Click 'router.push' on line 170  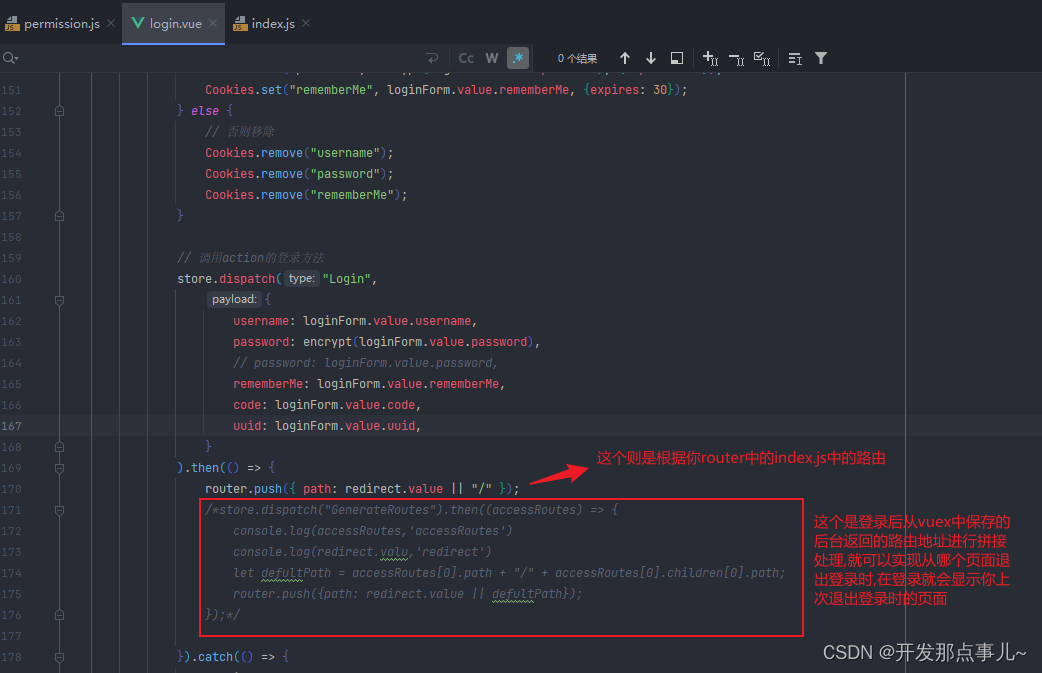pos(243,489)
